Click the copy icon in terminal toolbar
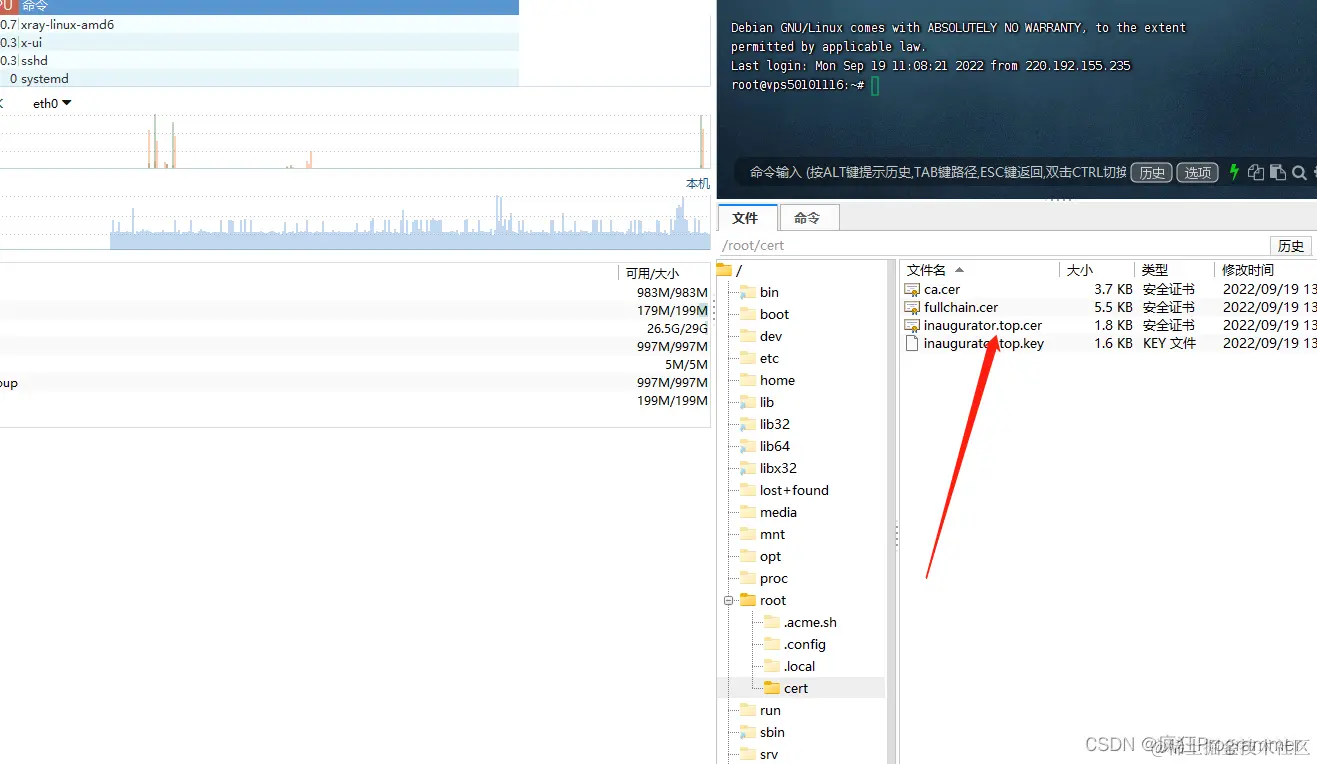 tap(1256, 172)
